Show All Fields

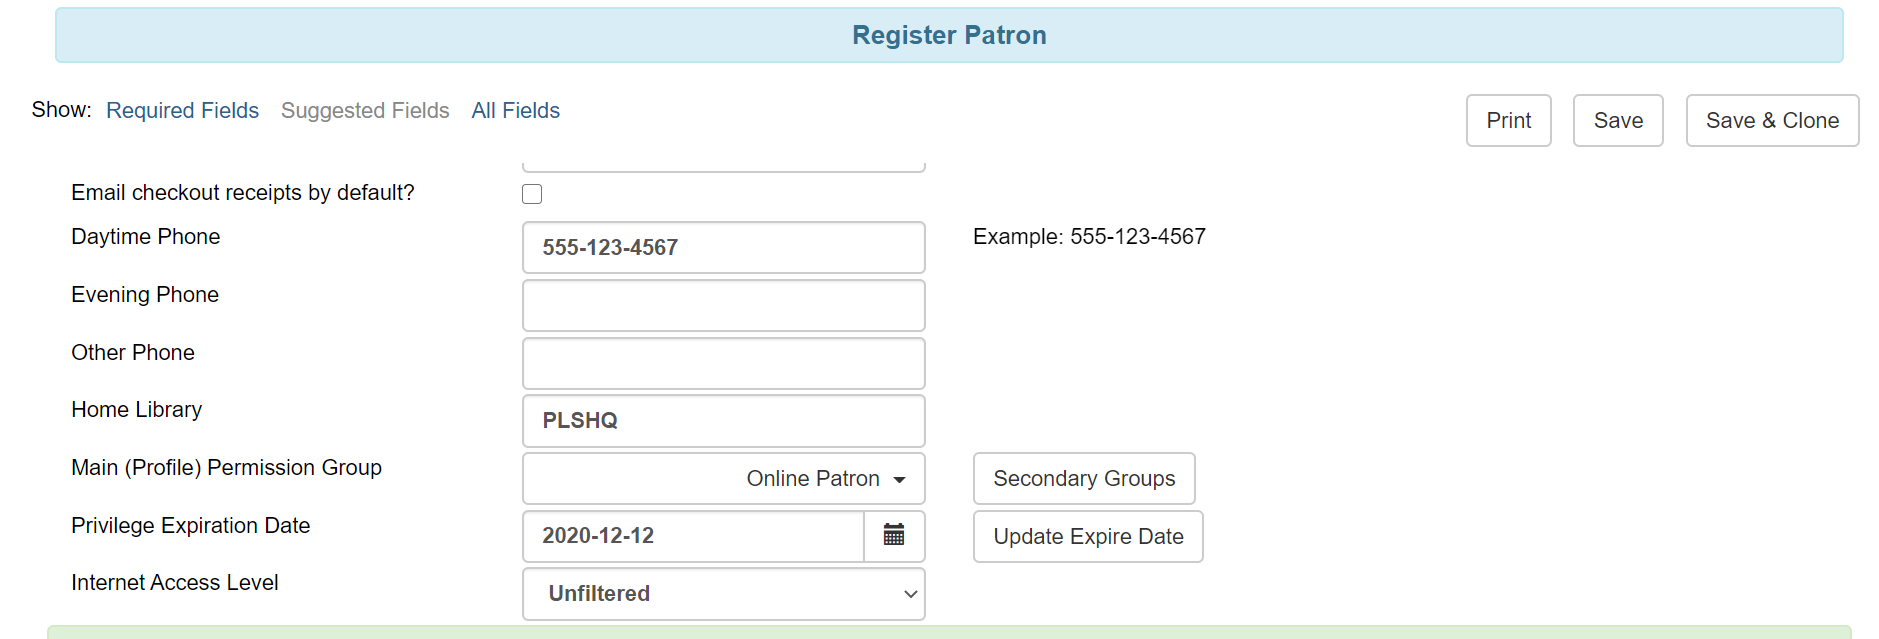click(516, 110)
